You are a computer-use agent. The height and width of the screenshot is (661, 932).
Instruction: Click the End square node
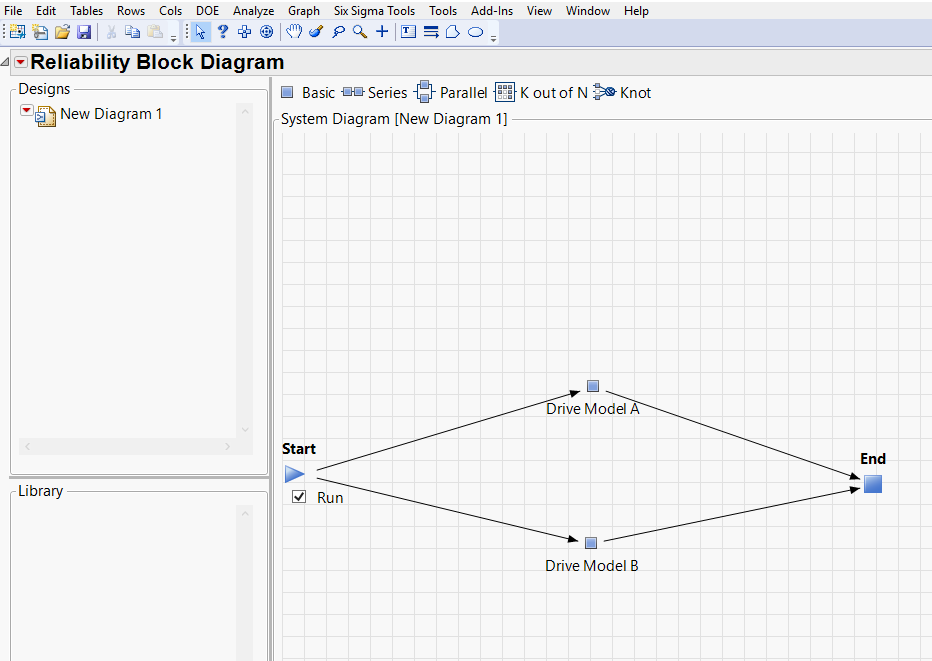point(873,484)
